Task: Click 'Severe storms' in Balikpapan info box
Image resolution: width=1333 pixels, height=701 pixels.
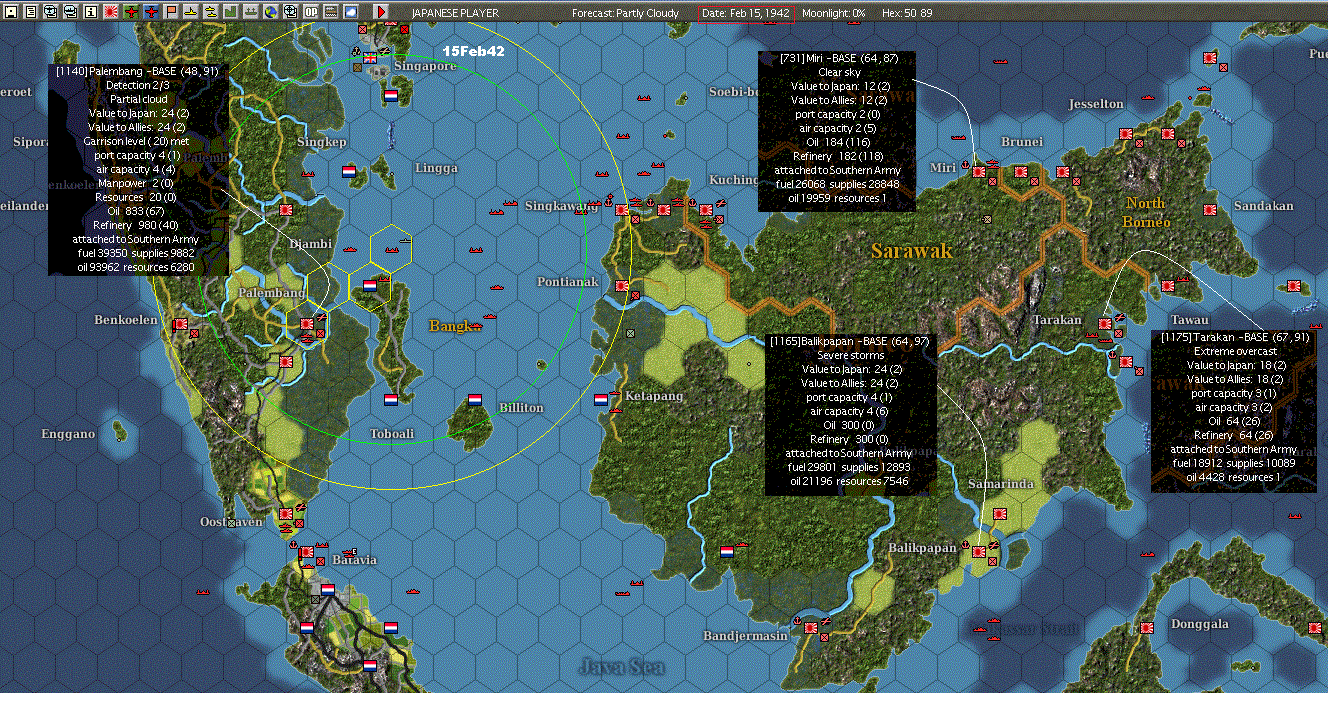Action: pyautogui.click(x=851, y=355)
